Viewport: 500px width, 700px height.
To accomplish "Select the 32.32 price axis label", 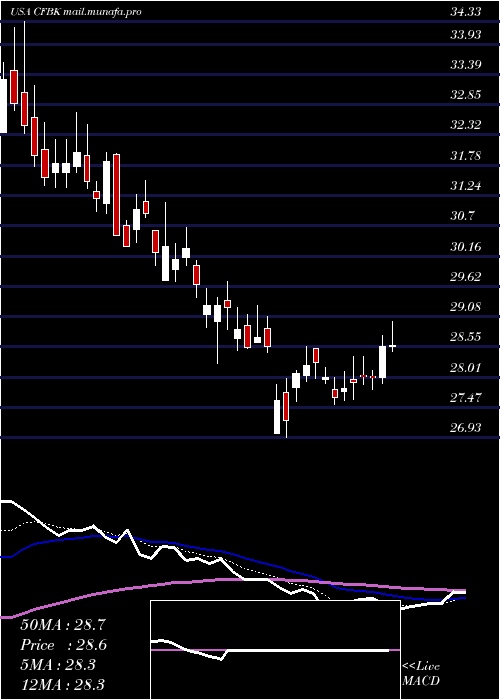I will [x=466, y=125].
